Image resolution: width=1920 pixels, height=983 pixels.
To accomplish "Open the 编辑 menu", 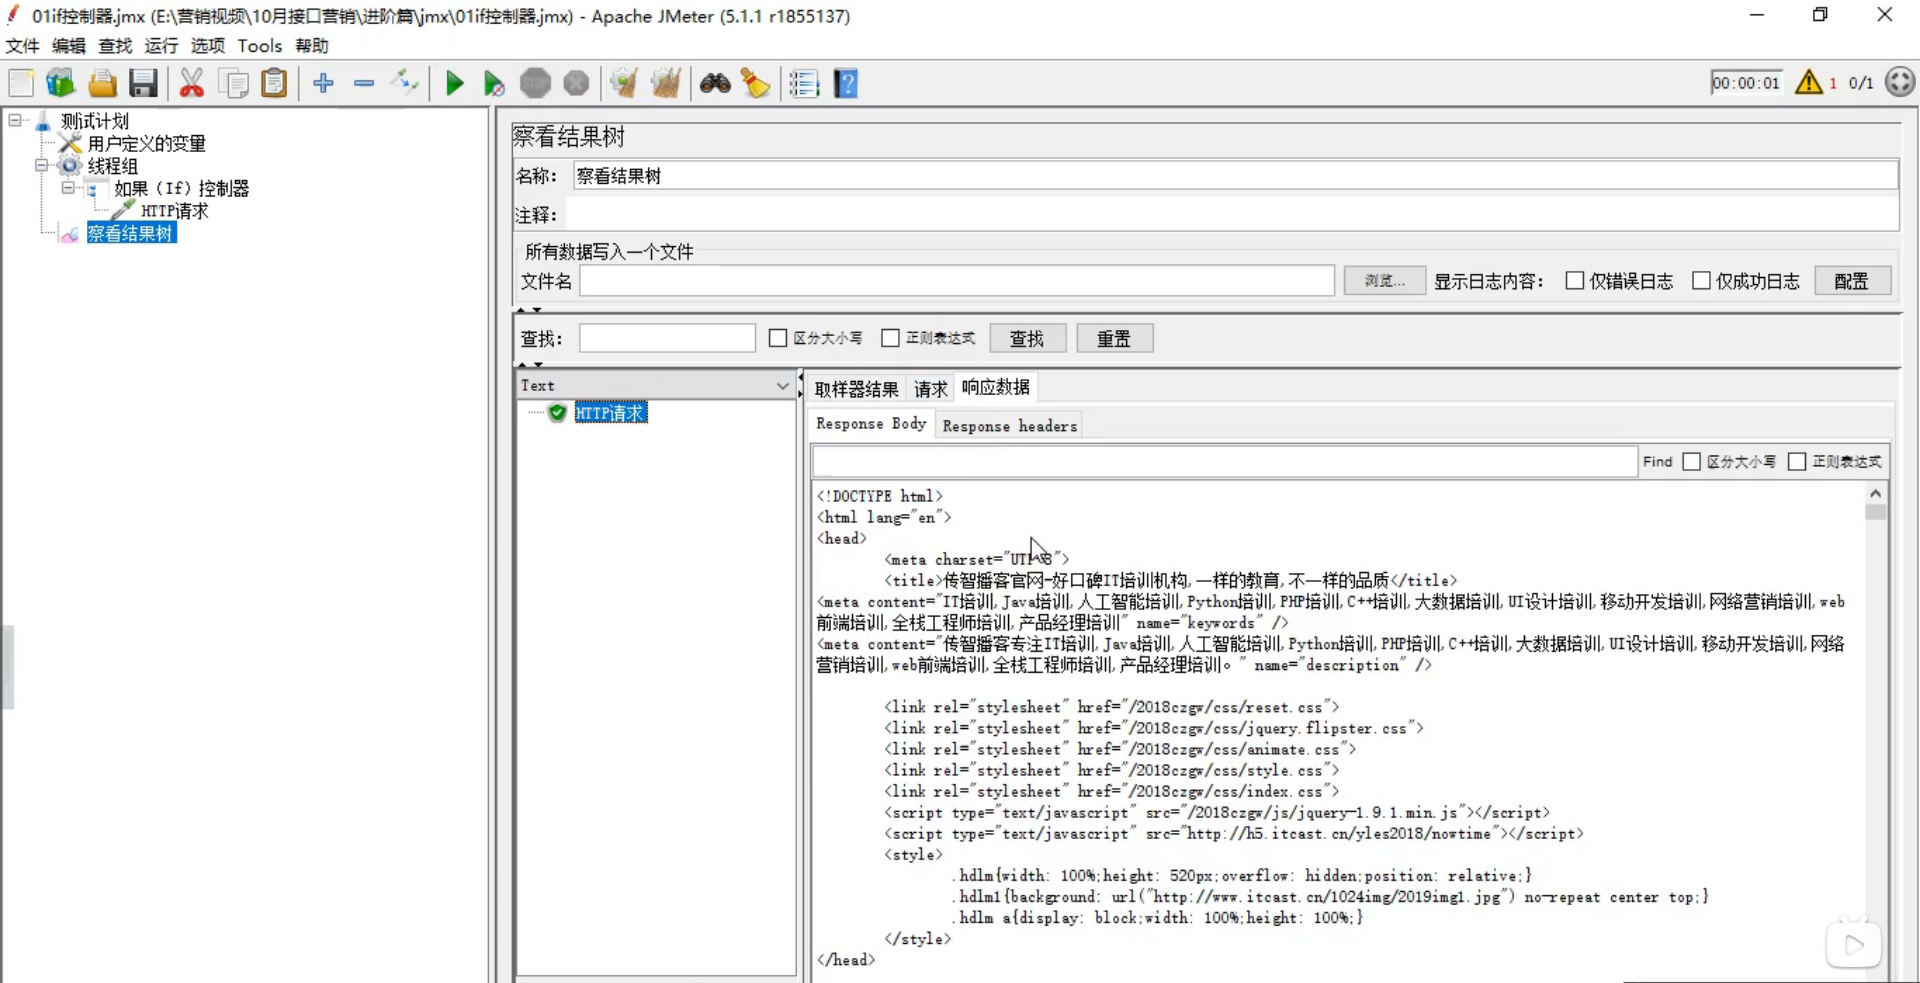I will pos(69,46).
